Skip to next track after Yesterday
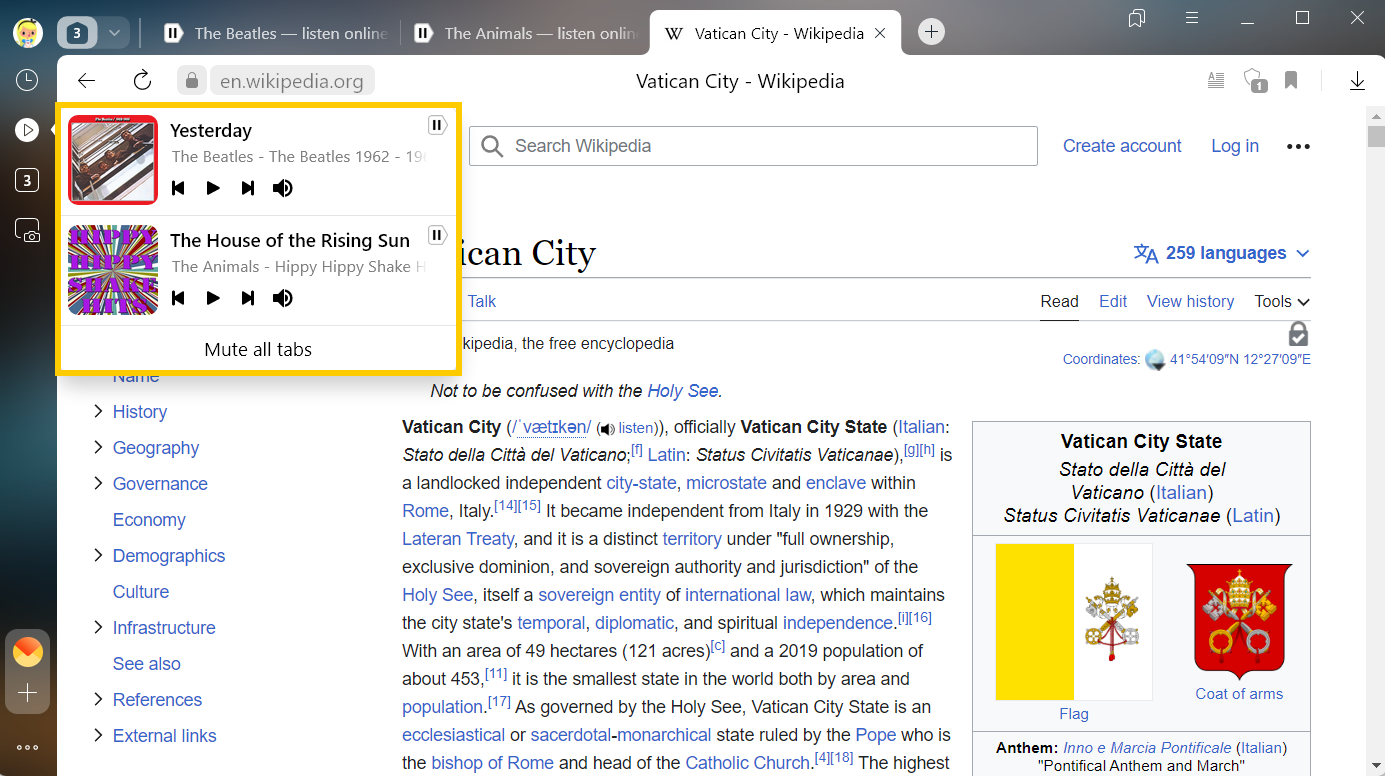 click(248, 188)
